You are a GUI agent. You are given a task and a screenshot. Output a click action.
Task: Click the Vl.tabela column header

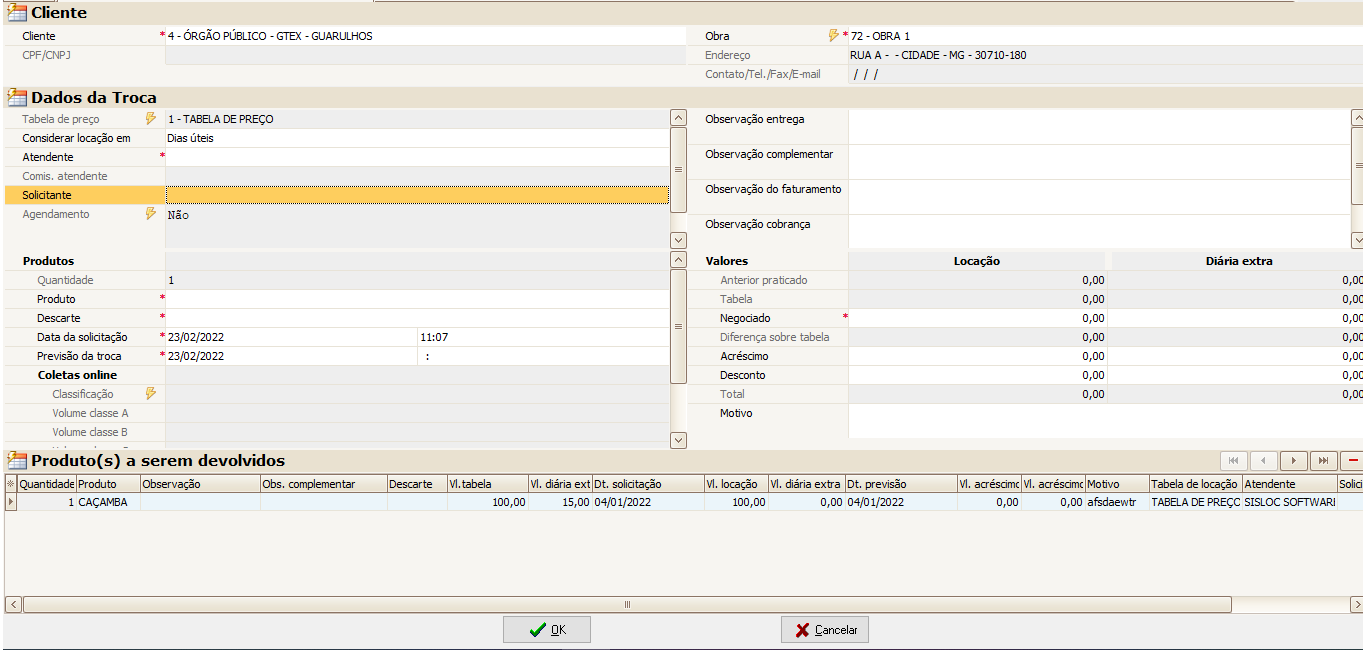pyautogui.click(x=488, y=484)
